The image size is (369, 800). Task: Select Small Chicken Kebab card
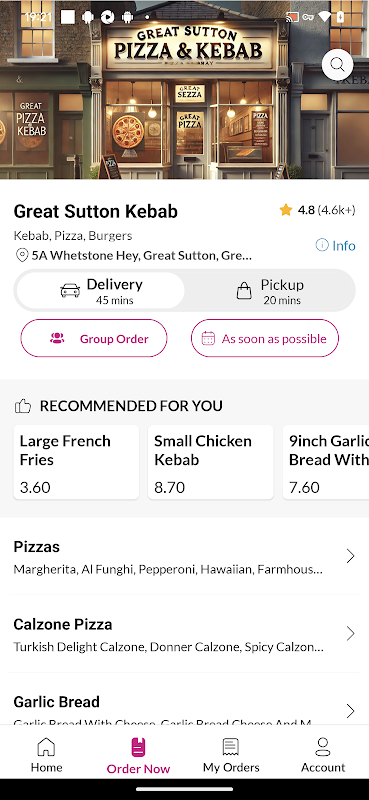211,462
